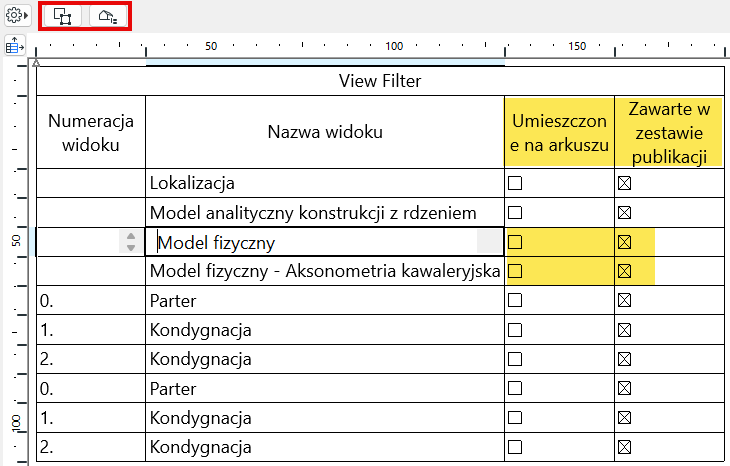The width and height of the screenshot is (730, 466).
Task: Click the Model fizyczny name edit field
Action: pyautogui.click(x=324, y=242)
